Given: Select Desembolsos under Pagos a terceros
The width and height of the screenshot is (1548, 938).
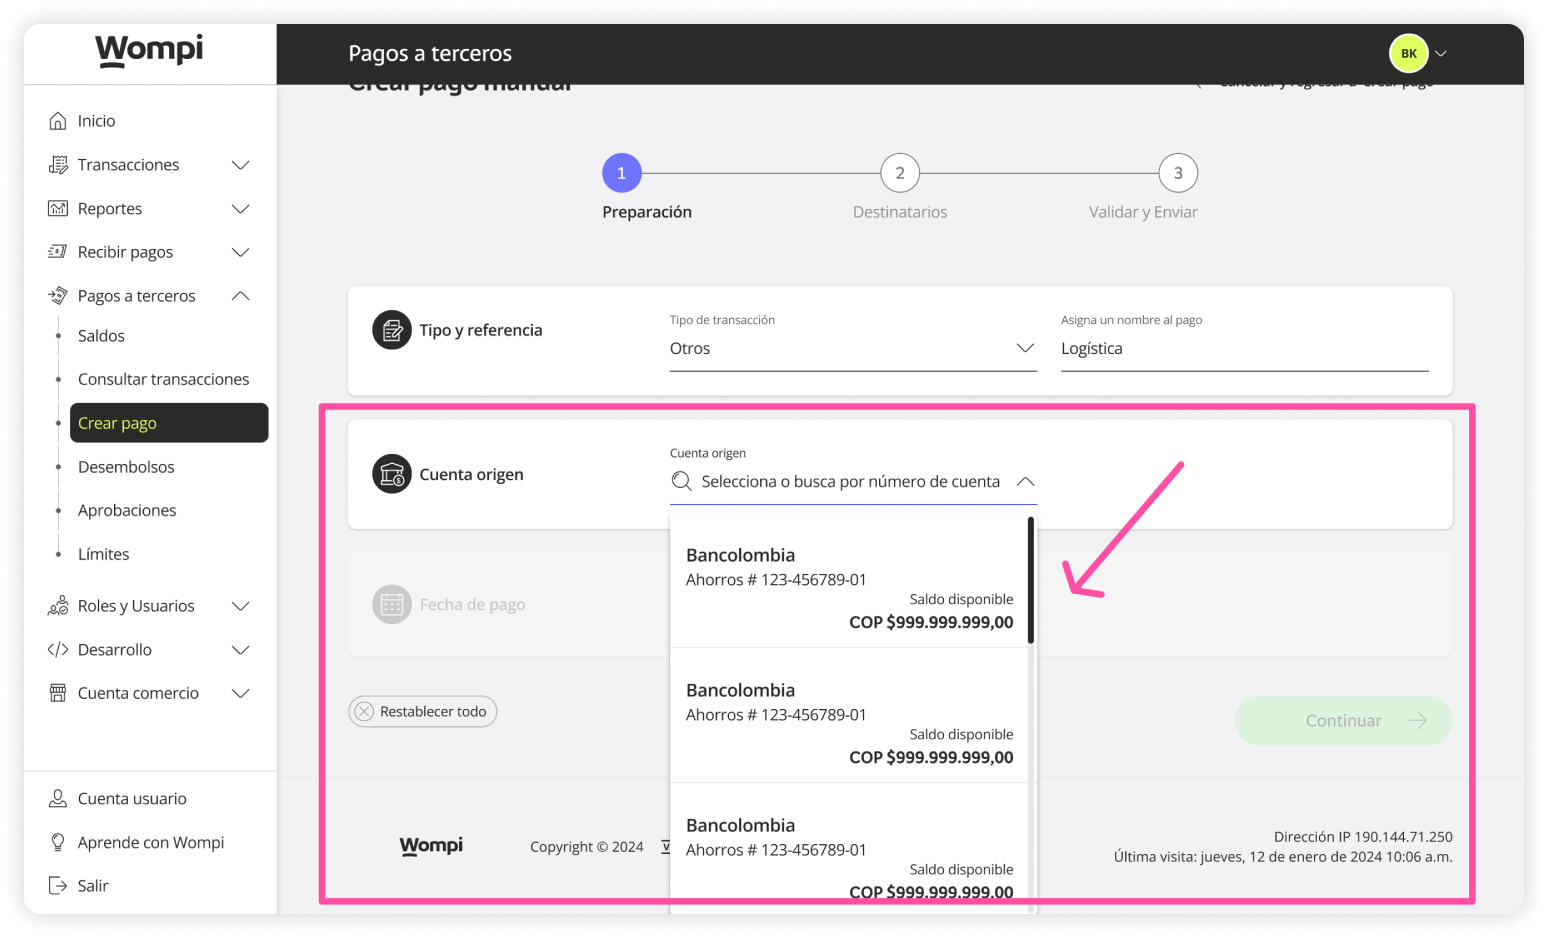Looking at the screenshot, I should tap(126, 466).
